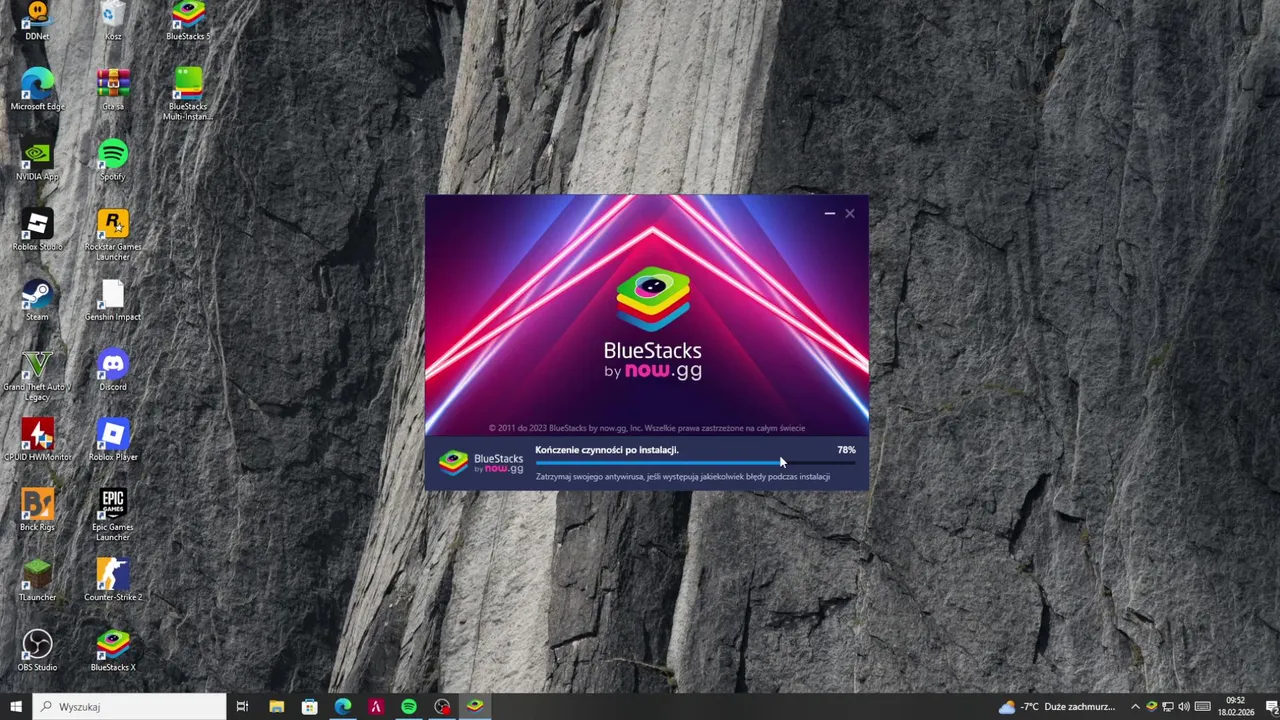
Task: Click the 78% progress percentage text
Action: (846, 450)
